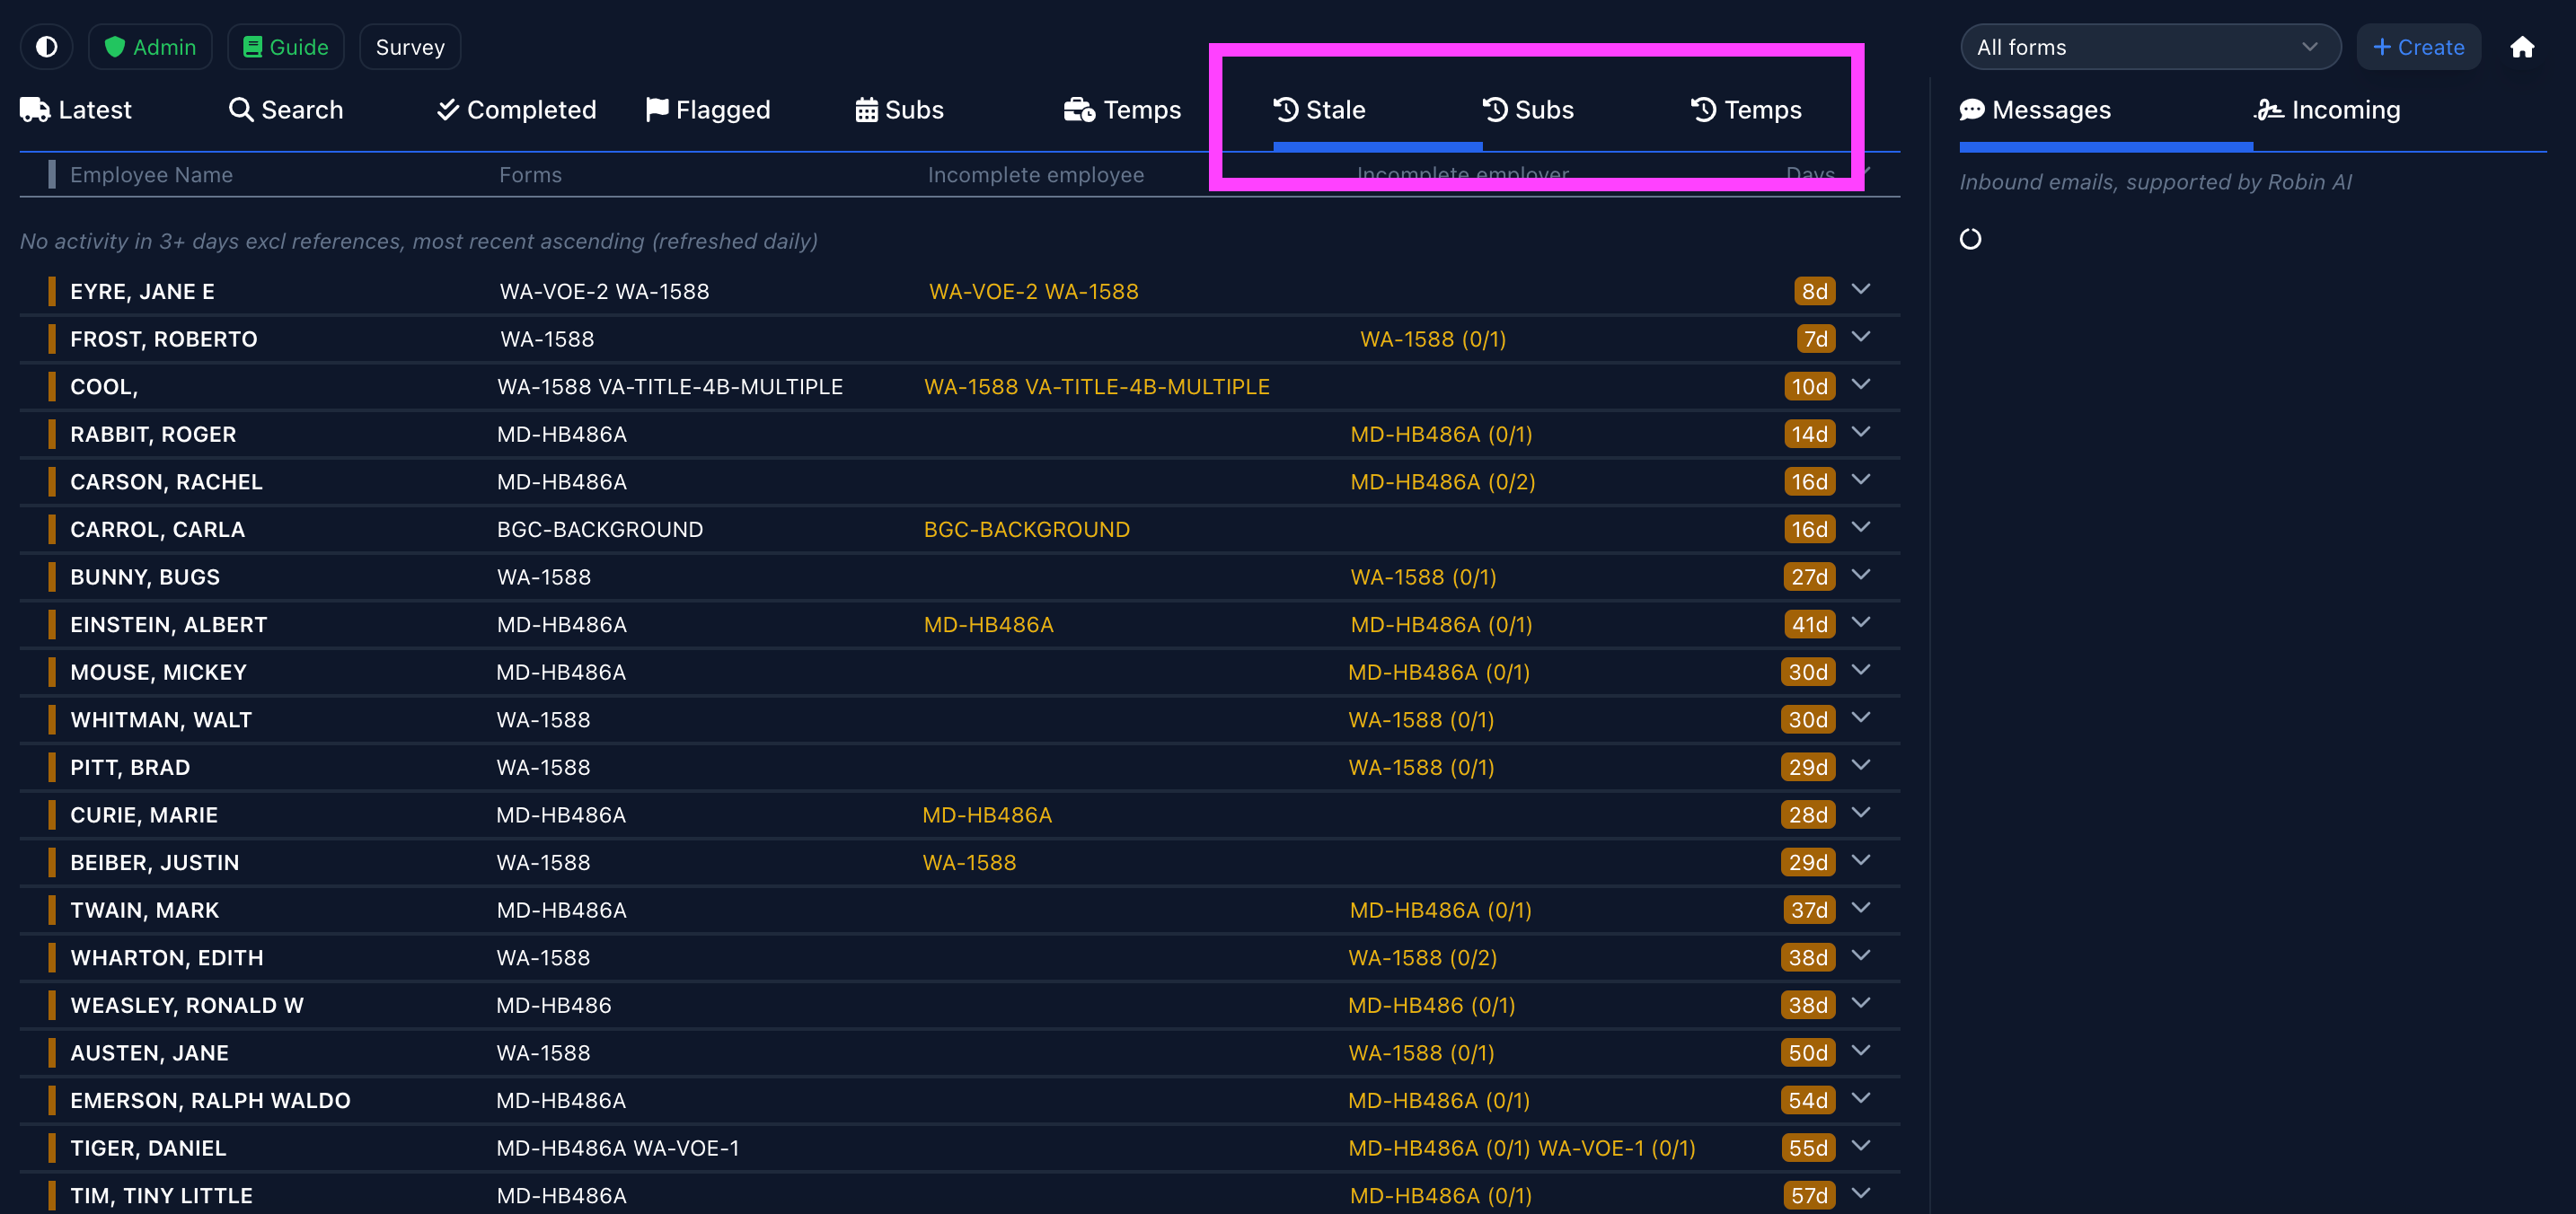
Task: Open the Flagged flag tab
Action: pos(708,110)
